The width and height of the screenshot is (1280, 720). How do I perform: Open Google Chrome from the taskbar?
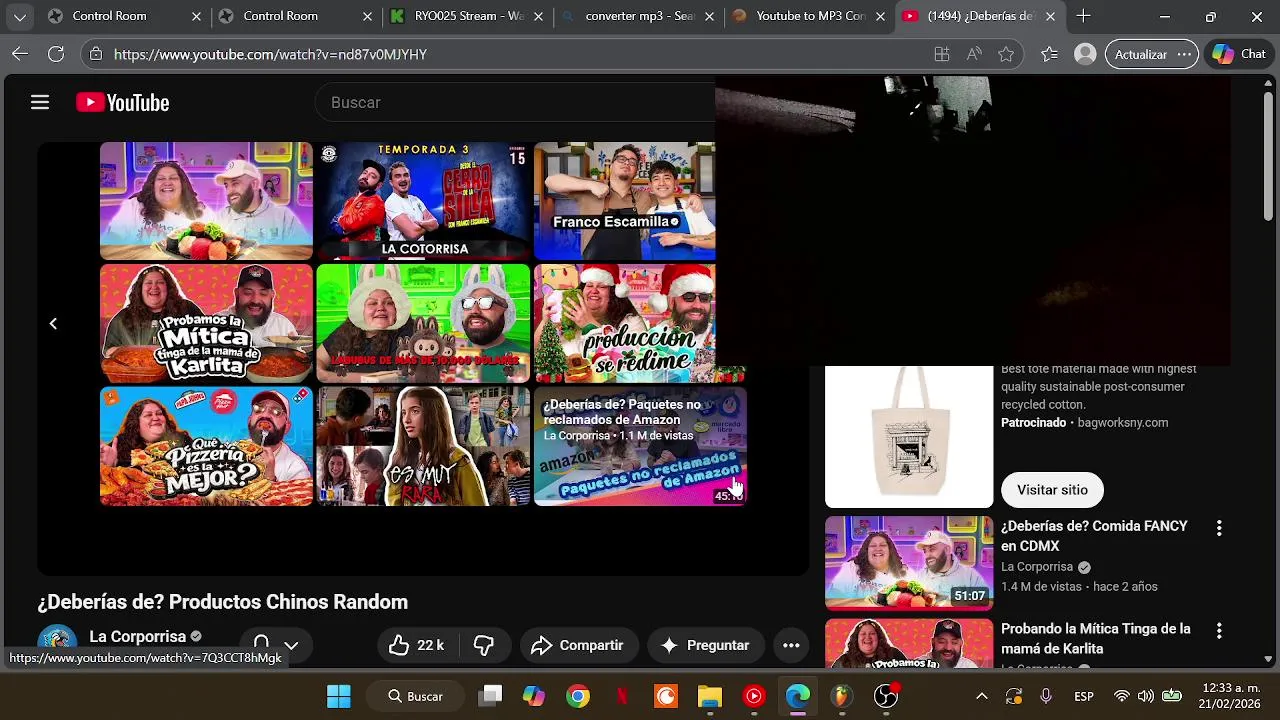[577, 696]
